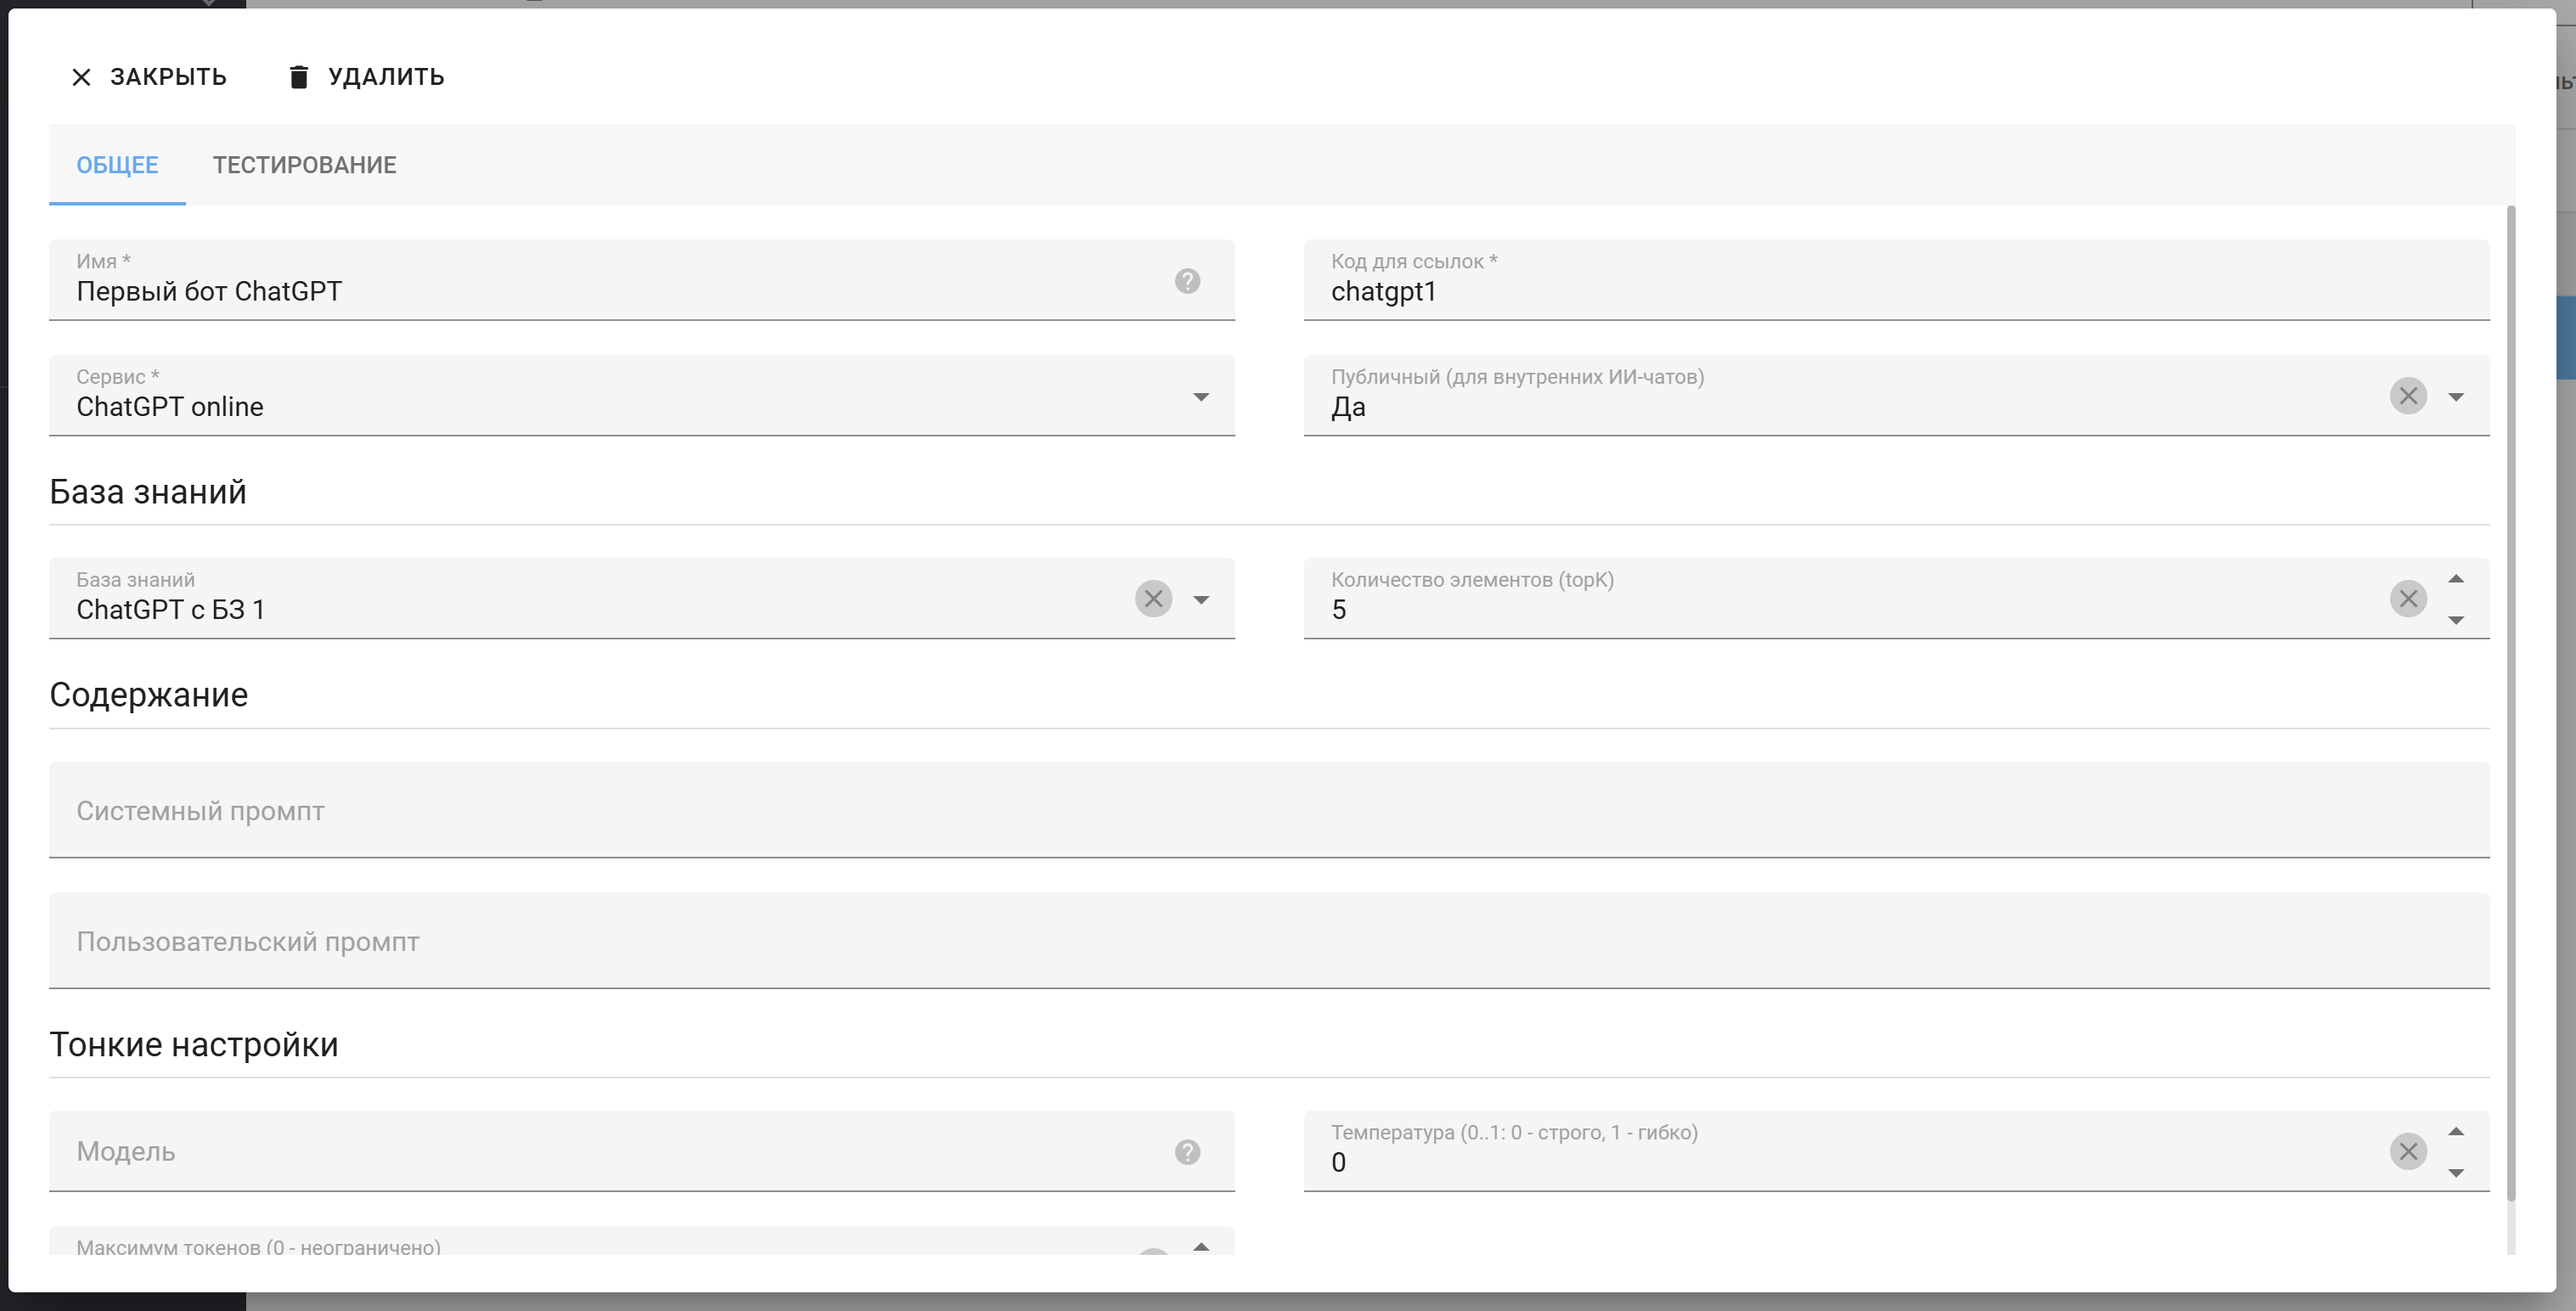Viewport: 2576px width, 1311px height.
Task: Clear the База знаний selection
Action: [x=1153, y=599]
